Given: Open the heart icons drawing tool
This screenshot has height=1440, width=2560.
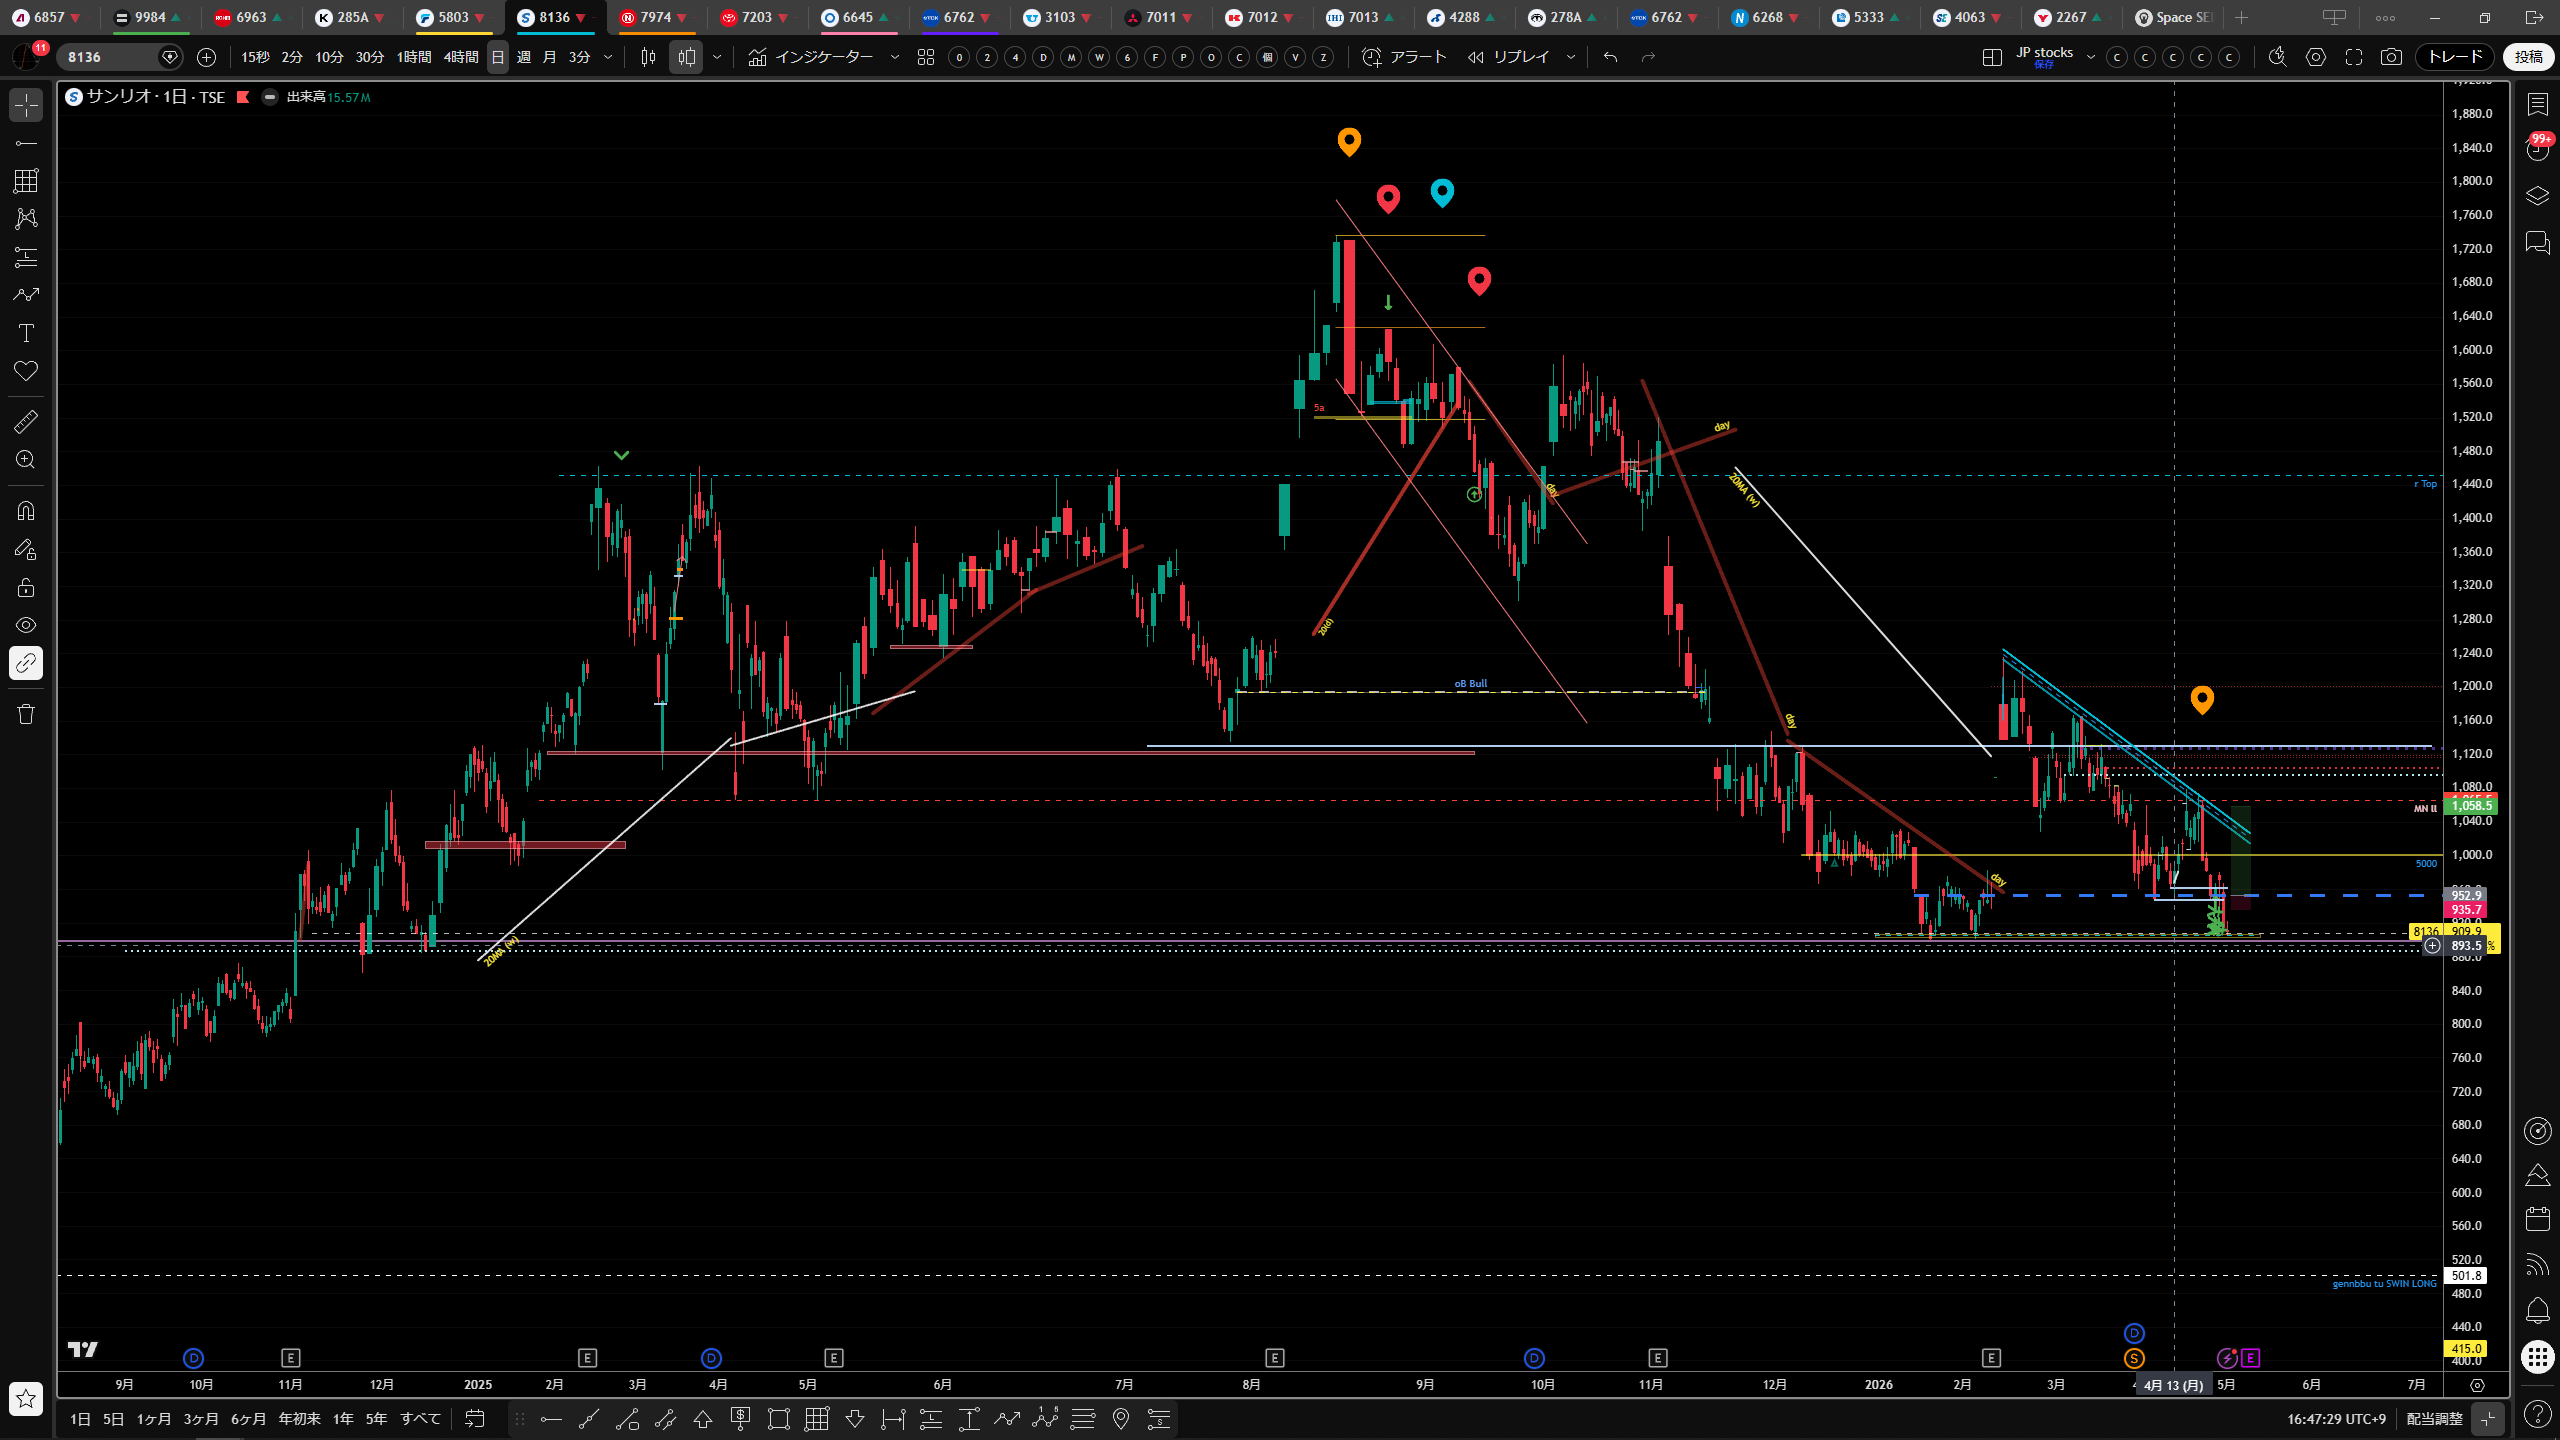Looking at the screenshot, I should click(26, 371).
